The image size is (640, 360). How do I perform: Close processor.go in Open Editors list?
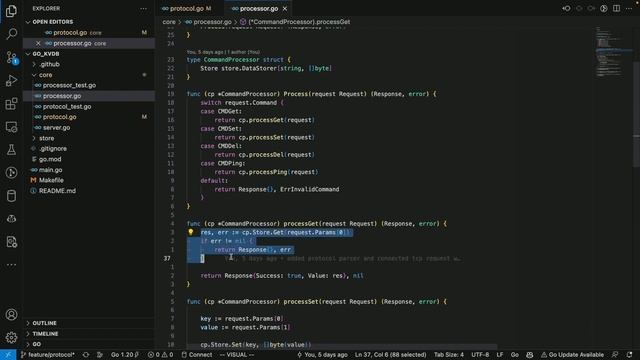38,43
